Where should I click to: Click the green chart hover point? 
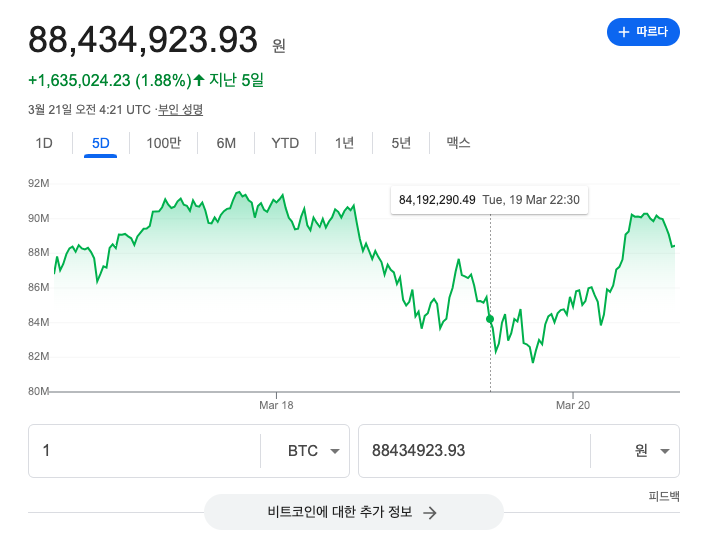pos(490,319)
